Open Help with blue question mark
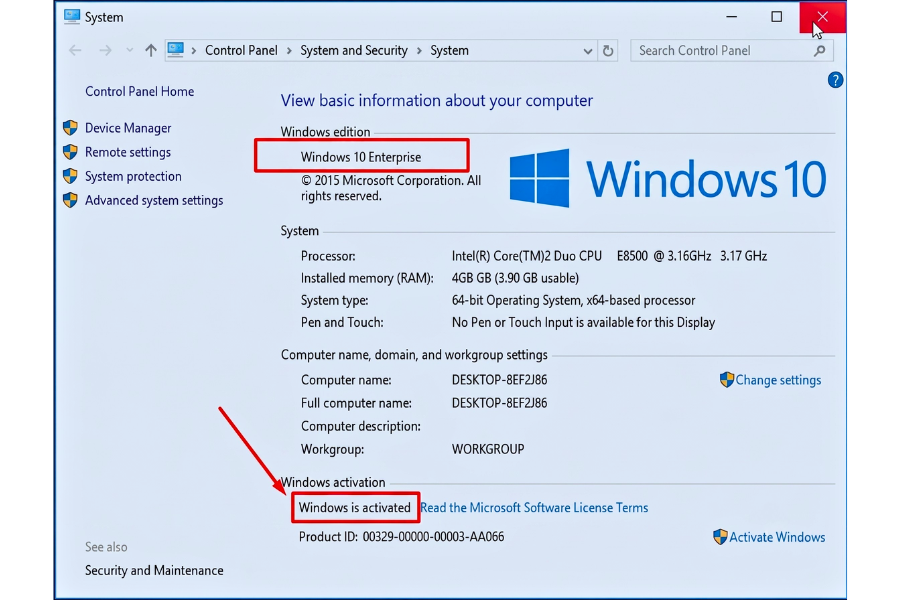900x600 pixels. pyautogui.click(x=835, y=80)
